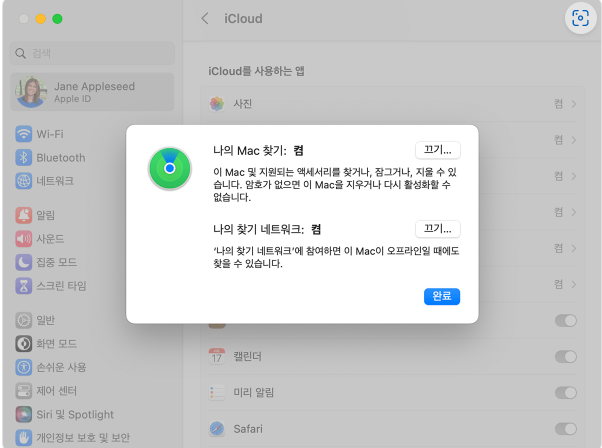Go back using the chevron beside iCloud
Viewport: 602px width, 448px height.
(x=205, y=18)
